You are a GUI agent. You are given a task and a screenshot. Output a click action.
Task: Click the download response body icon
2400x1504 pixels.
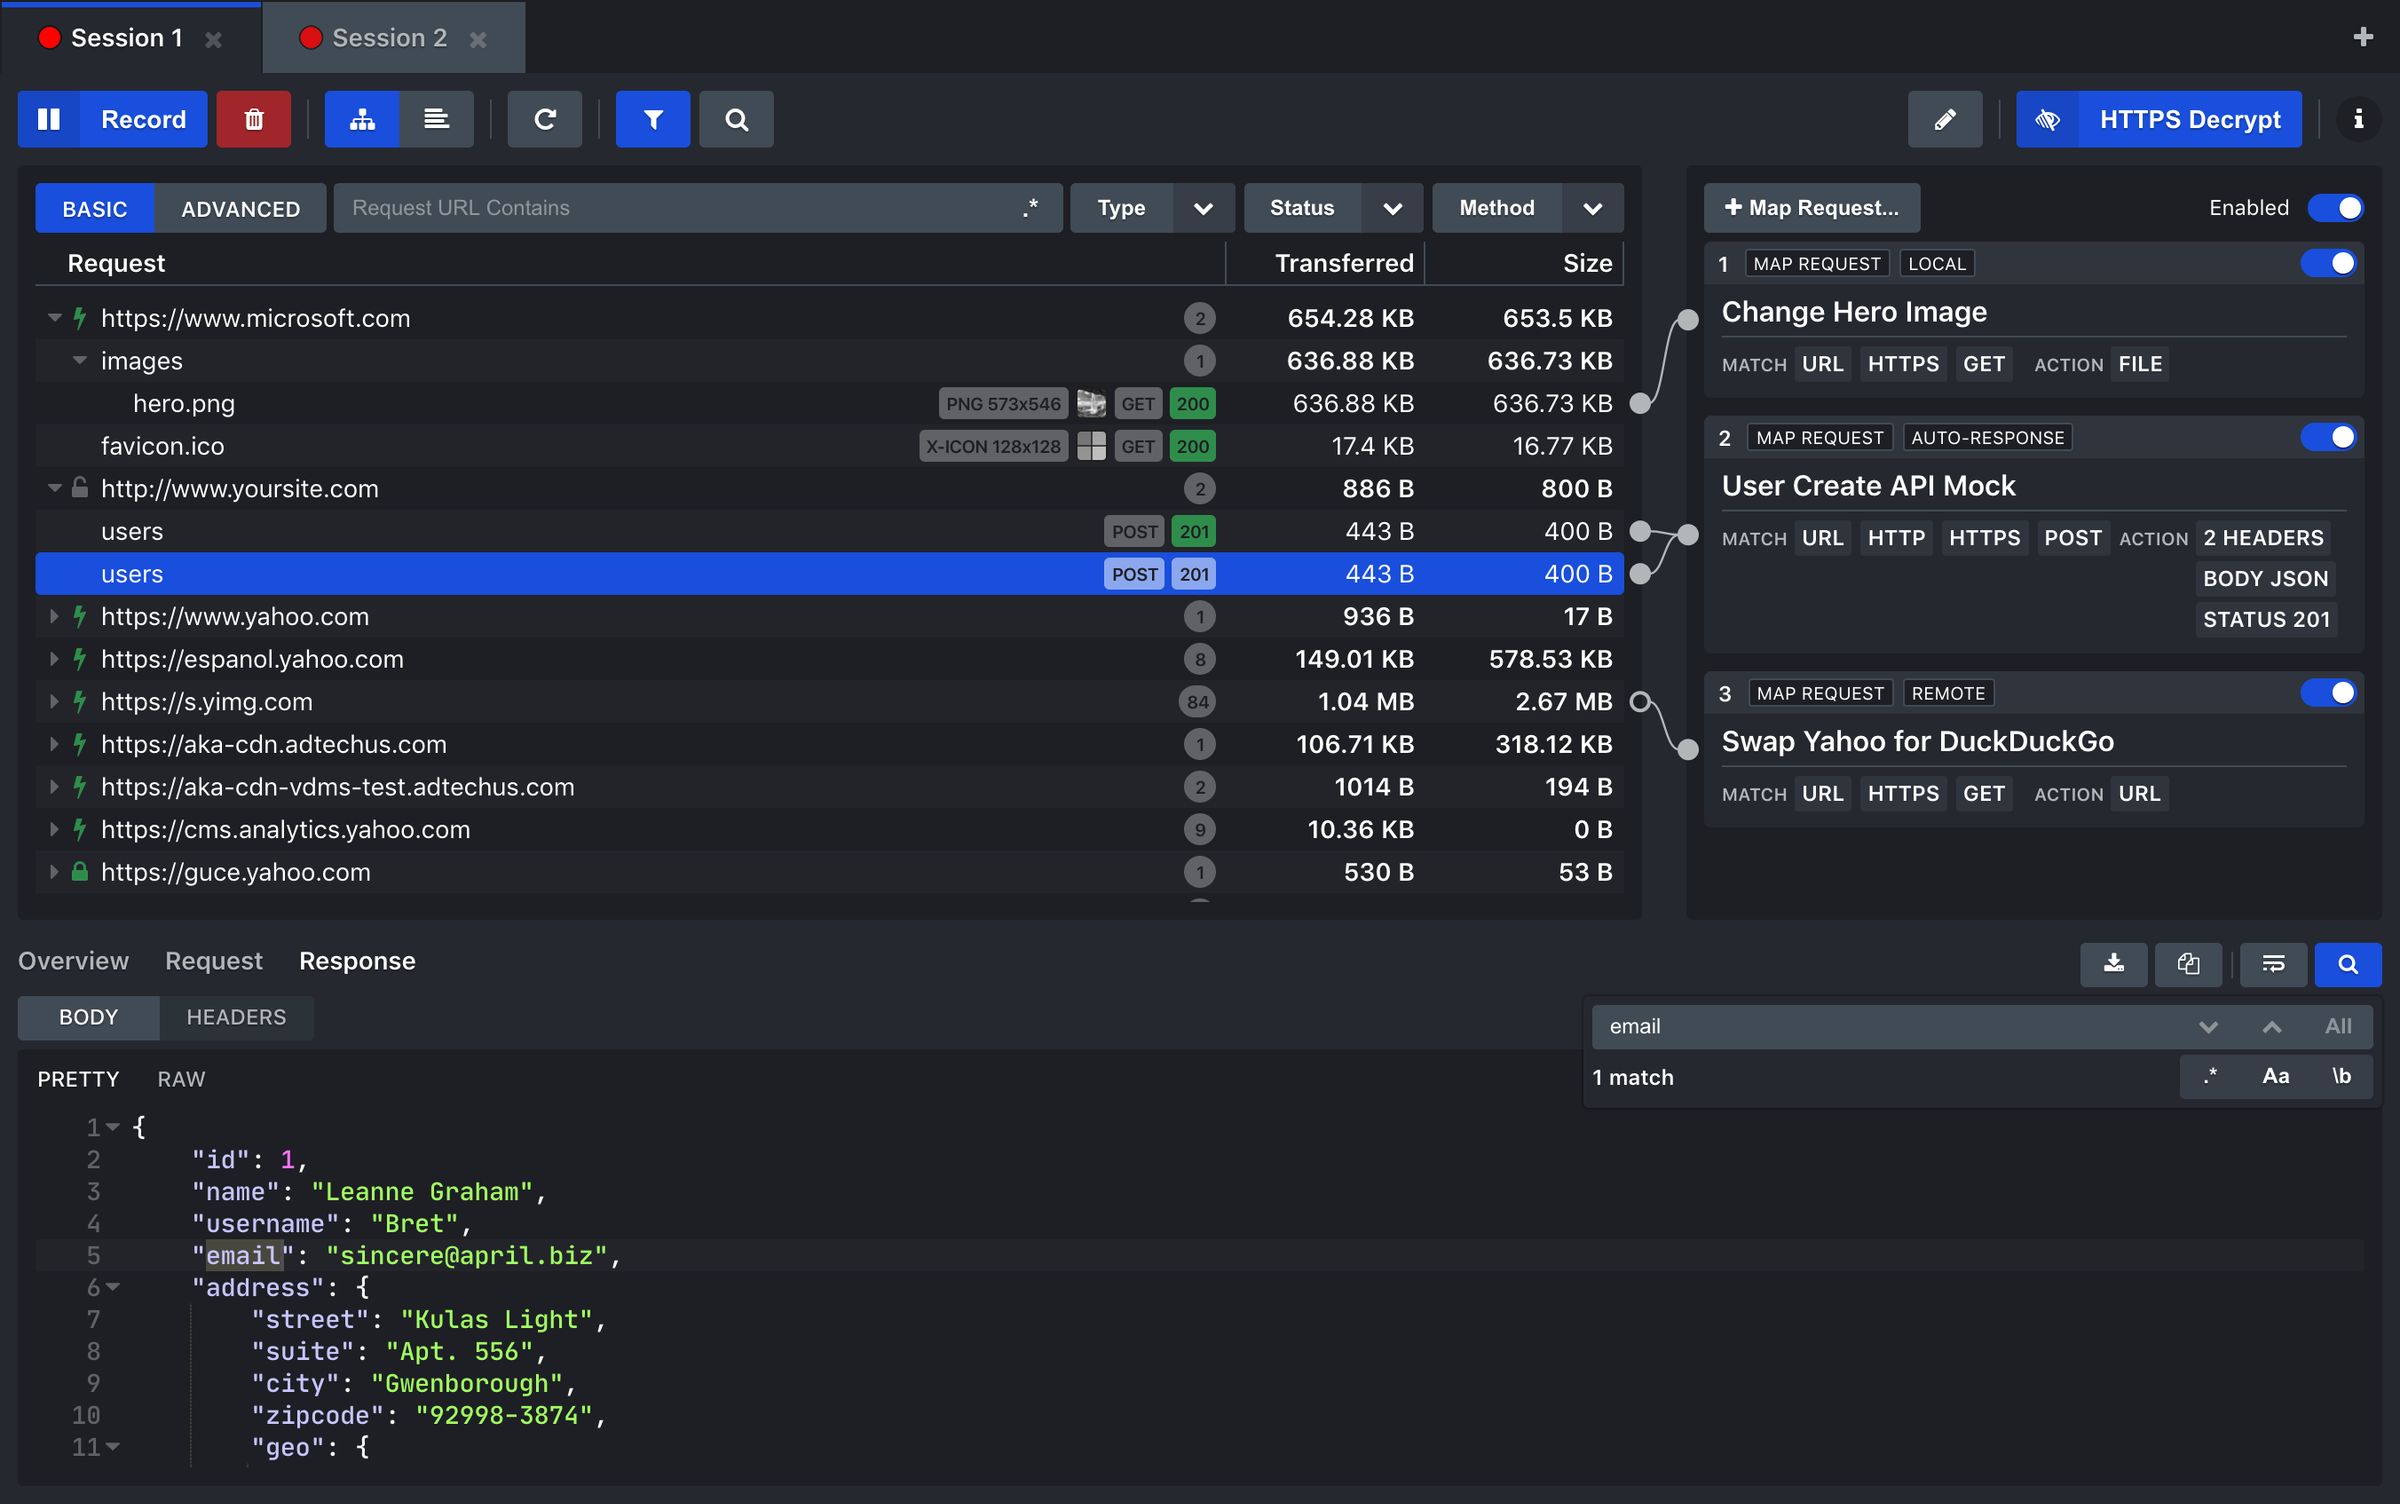click(2114, 964)
